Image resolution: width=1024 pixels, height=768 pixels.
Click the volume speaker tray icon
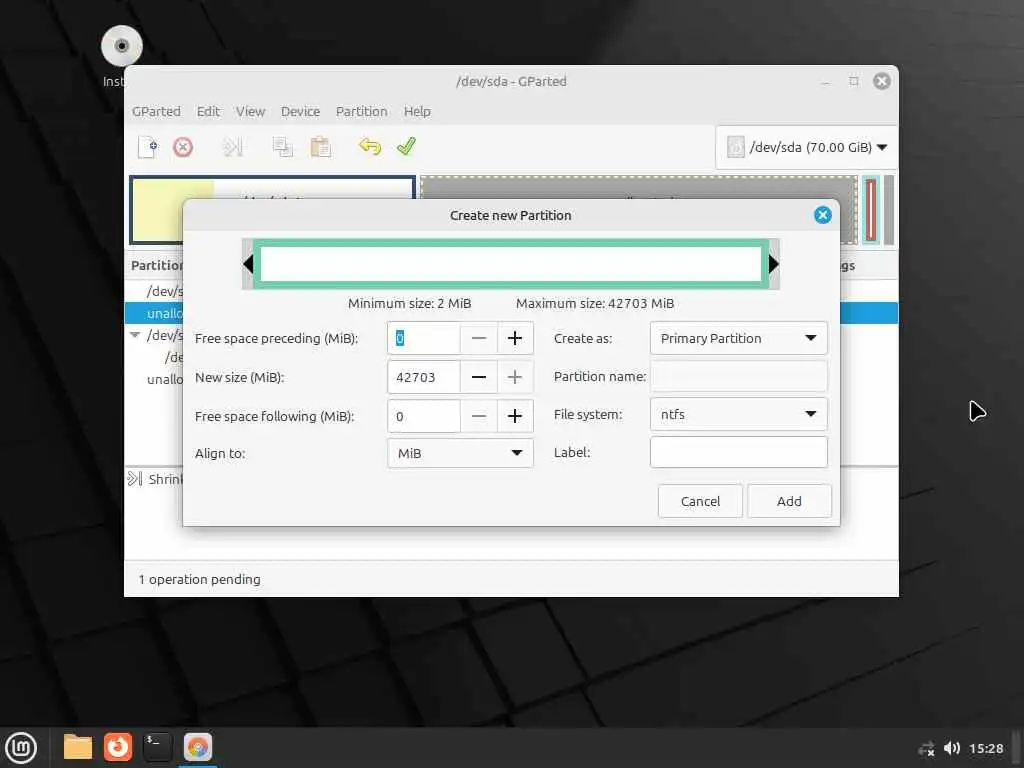952,748
